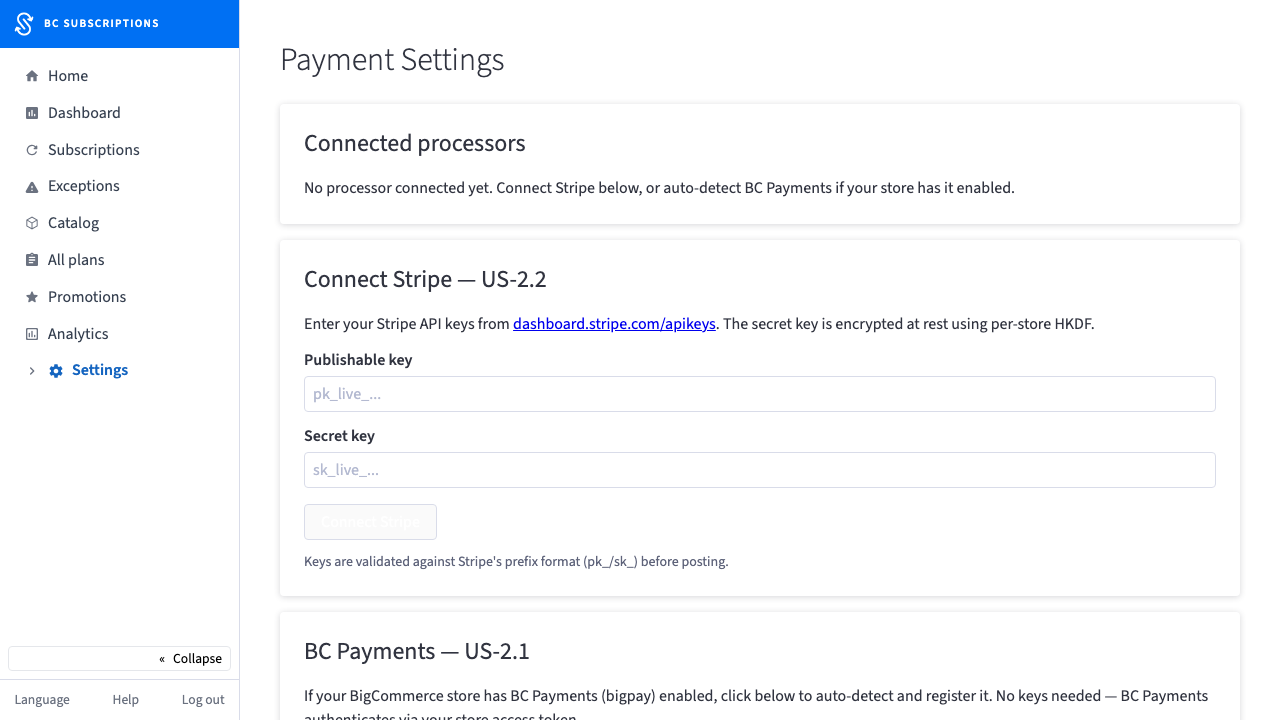Focus the Publishable key input field
The width and height of the screenshot is (1280, 720).
pos(760,394)
